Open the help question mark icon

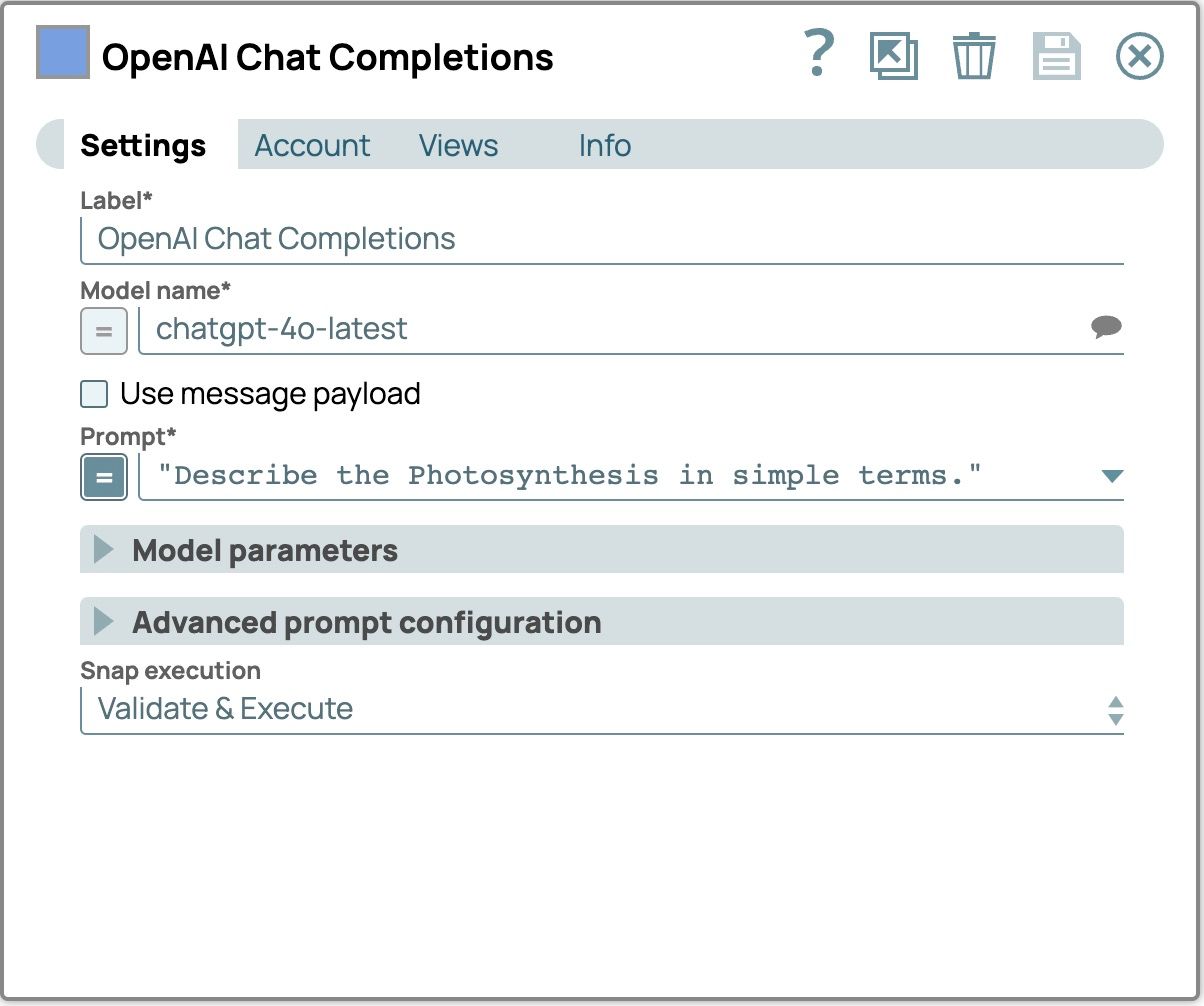[x=819, y=55]
